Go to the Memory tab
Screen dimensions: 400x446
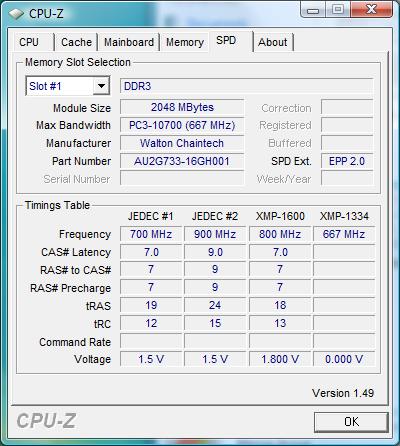185,42
